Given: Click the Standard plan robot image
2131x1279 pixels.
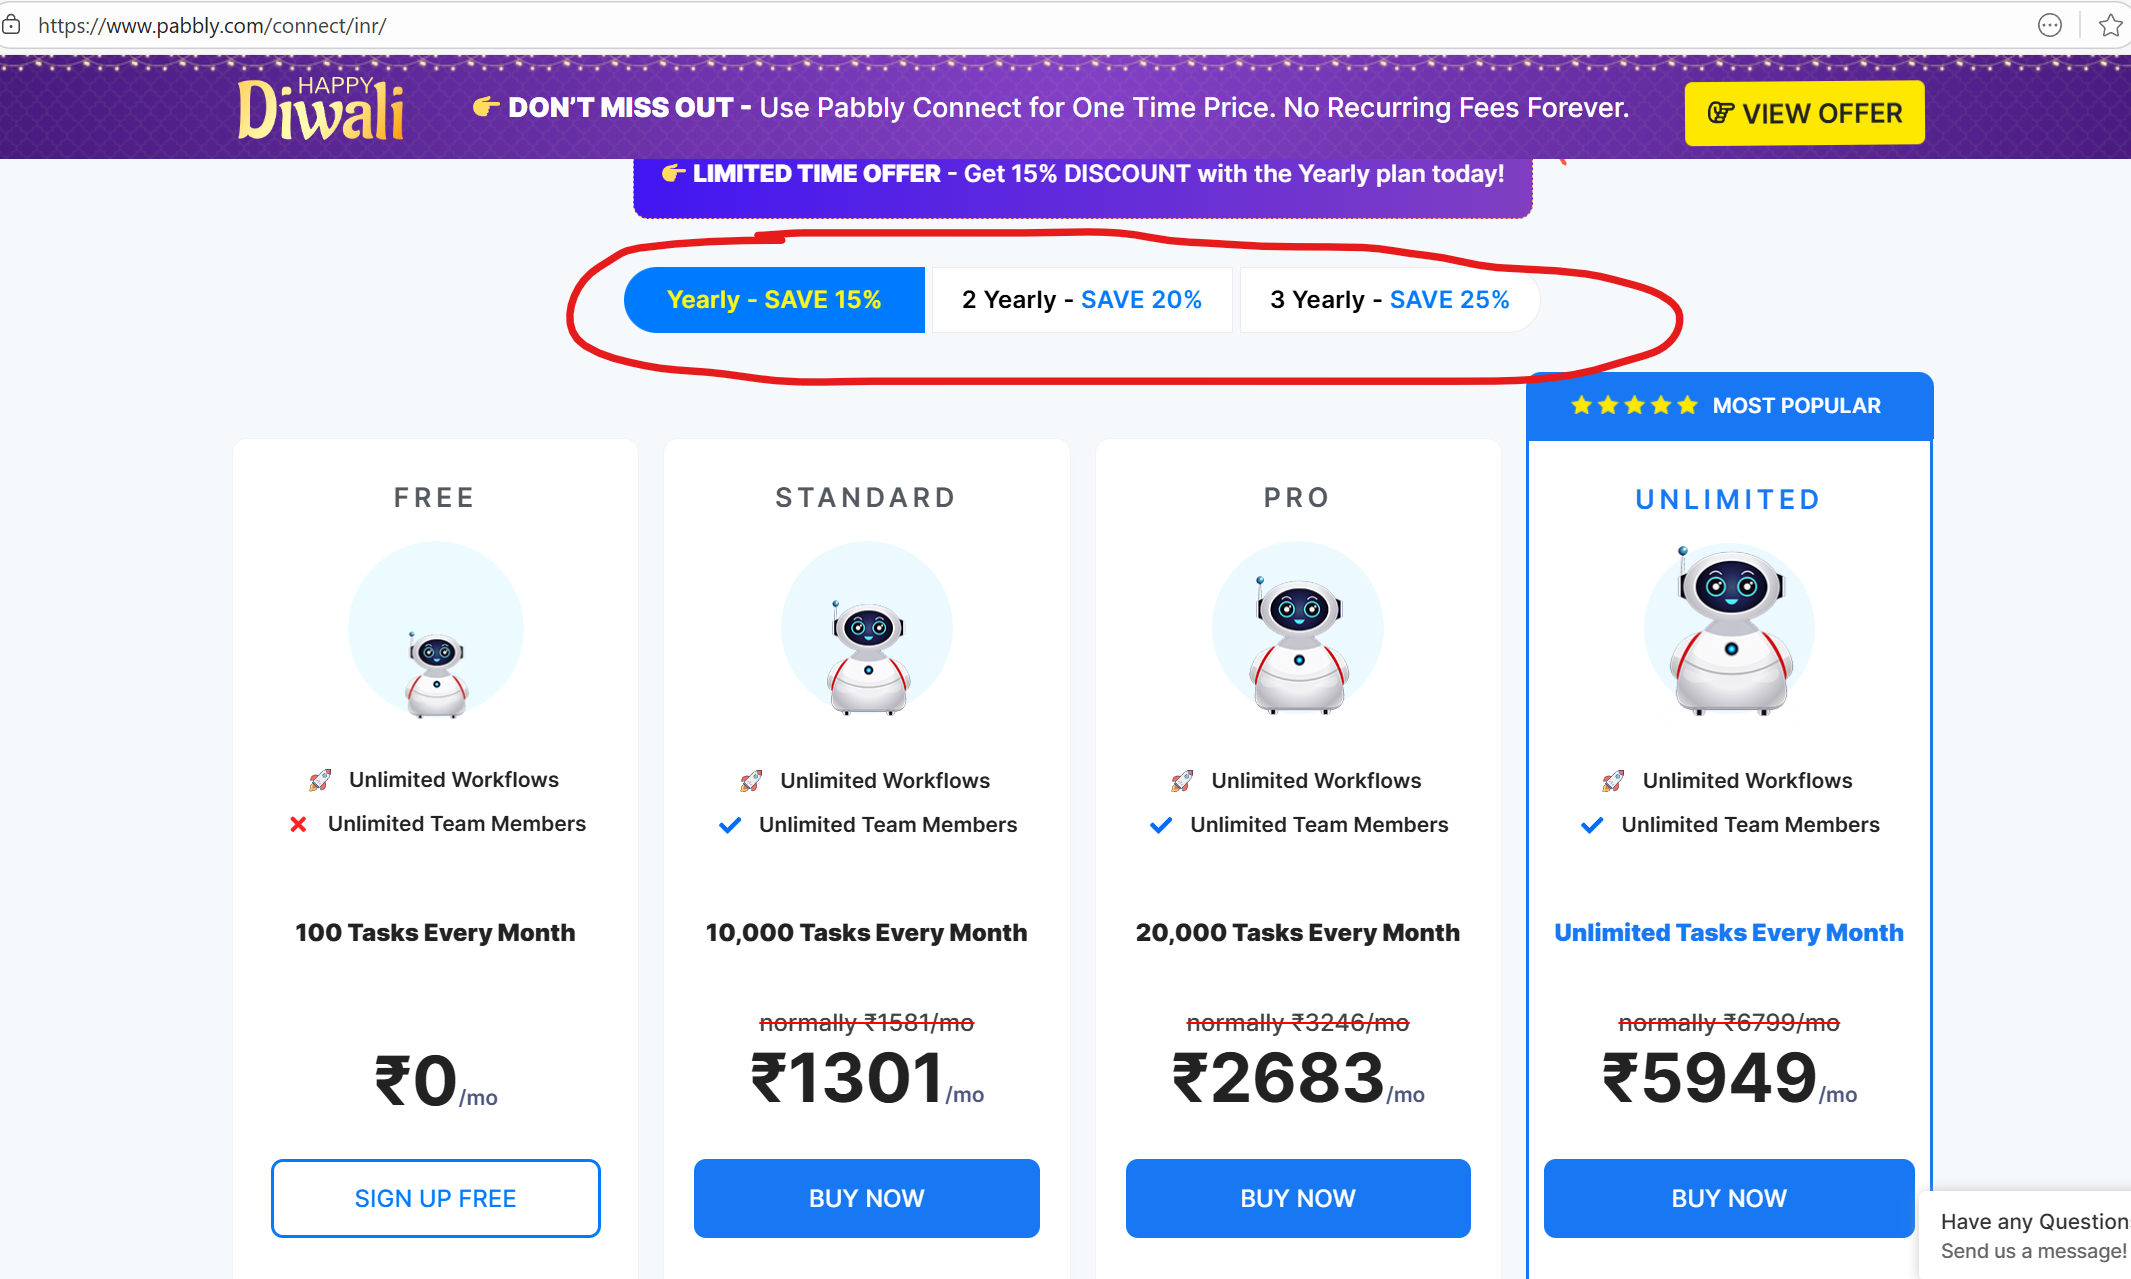Looking at the screenshot, I should [x=867, y=655].
